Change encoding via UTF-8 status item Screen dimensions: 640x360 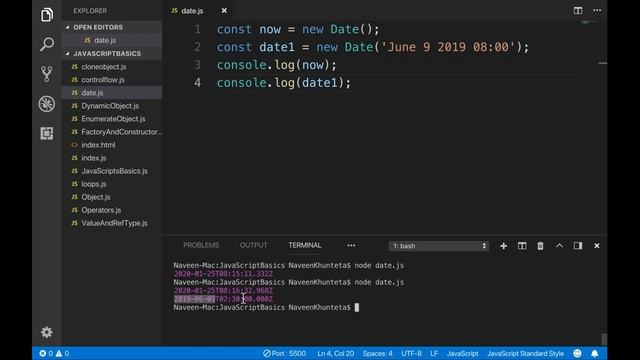tap(411, 353)
